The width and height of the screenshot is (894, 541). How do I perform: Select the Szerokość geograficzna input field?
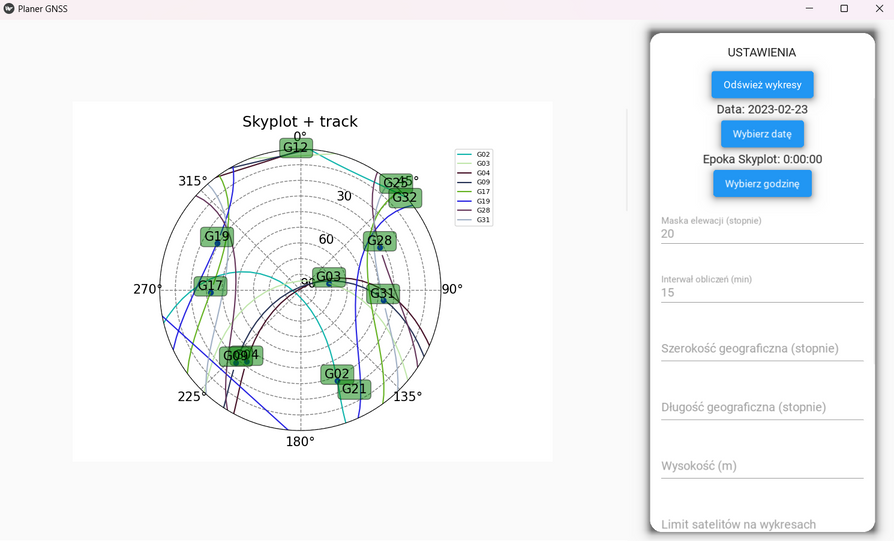tap(762, 349)
